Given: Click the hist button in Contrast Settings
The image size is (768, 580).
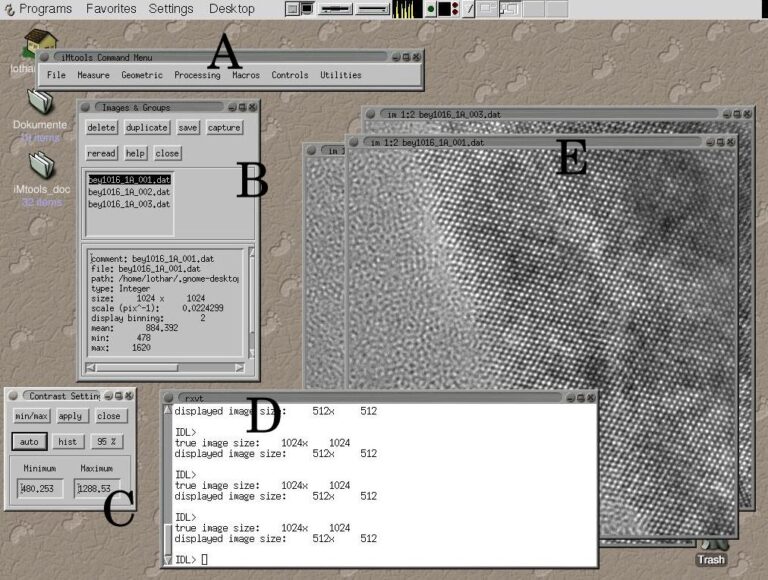Looking at the screenshot, I should click(68, 441).
